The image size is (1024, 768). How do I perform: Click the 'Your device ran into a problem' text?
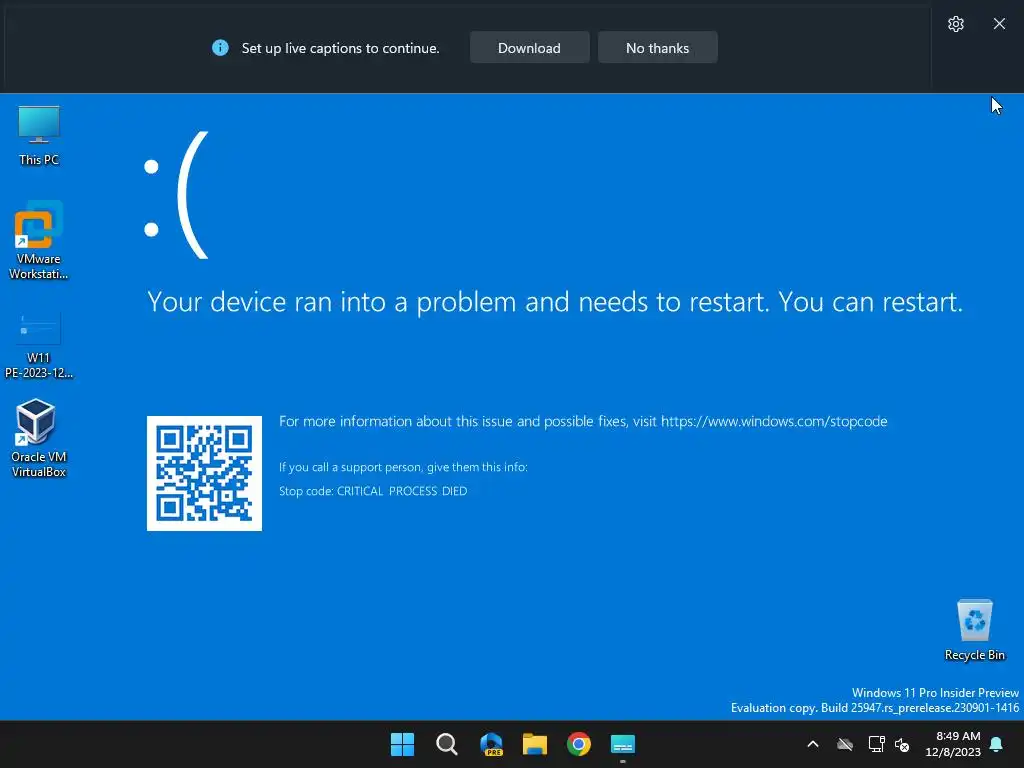[x=555, y=302]
